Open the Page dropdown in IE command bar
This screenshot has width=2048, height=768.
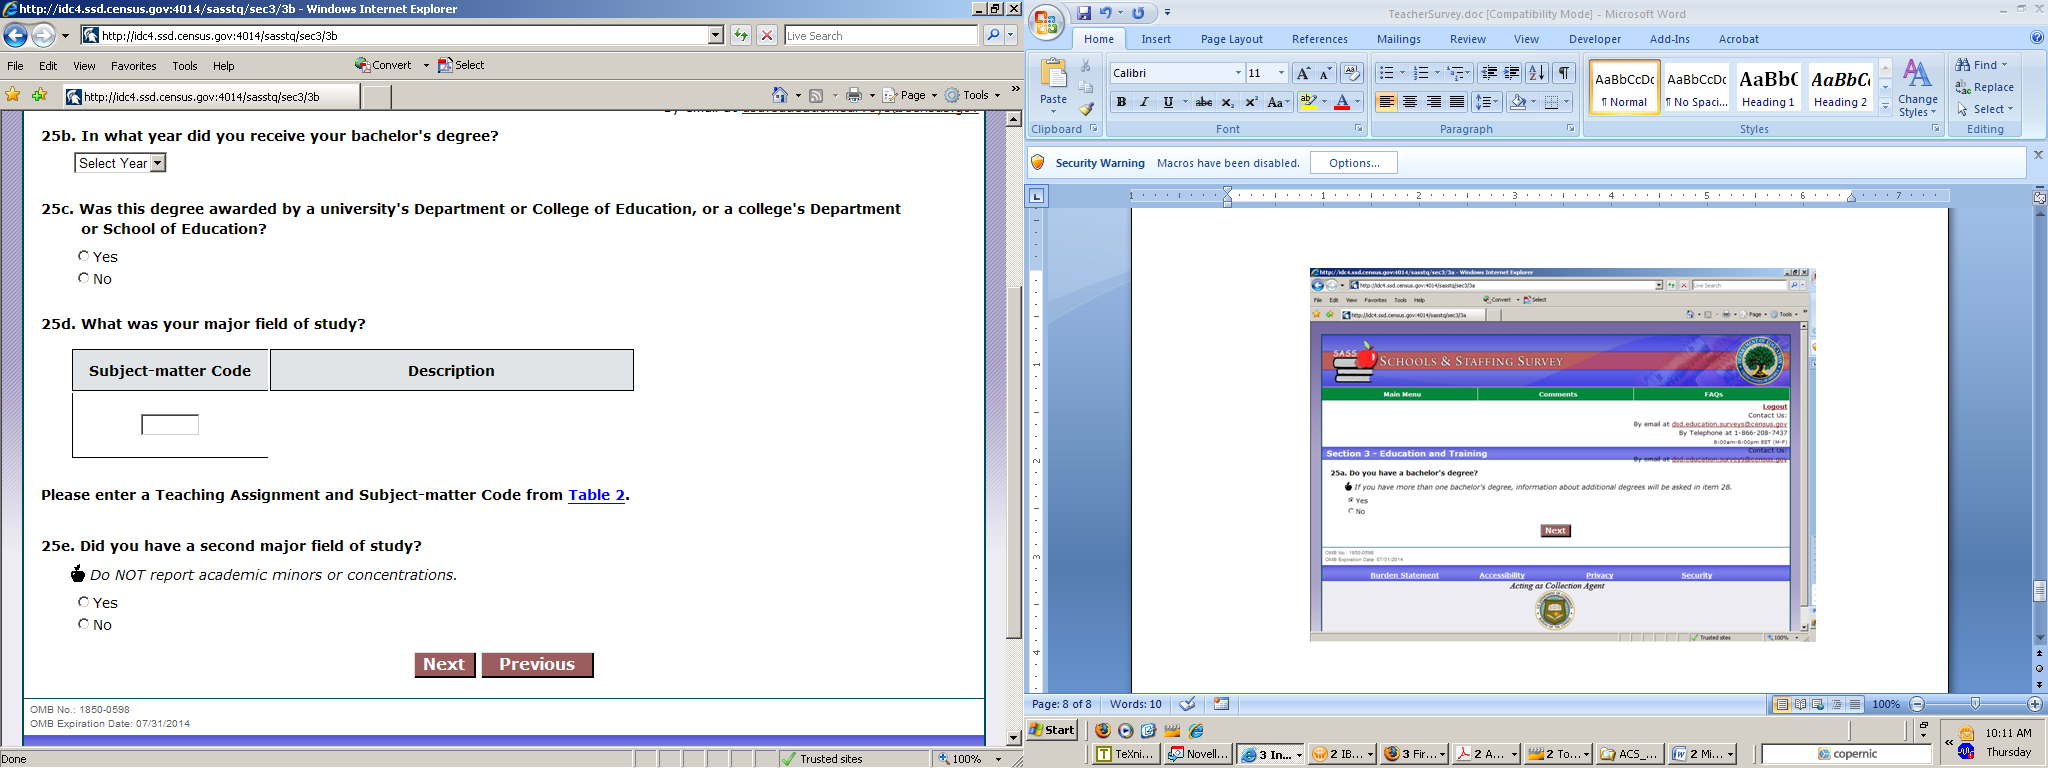pos(910,95)
